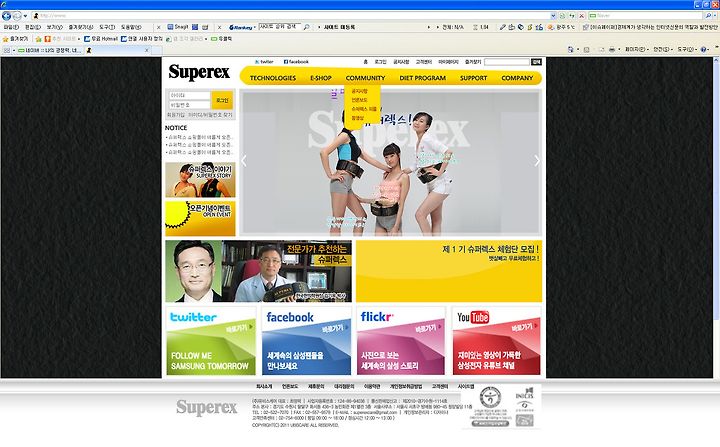Open the Open Event yellow banner
The image size is (720, 447).
point(200,218)
